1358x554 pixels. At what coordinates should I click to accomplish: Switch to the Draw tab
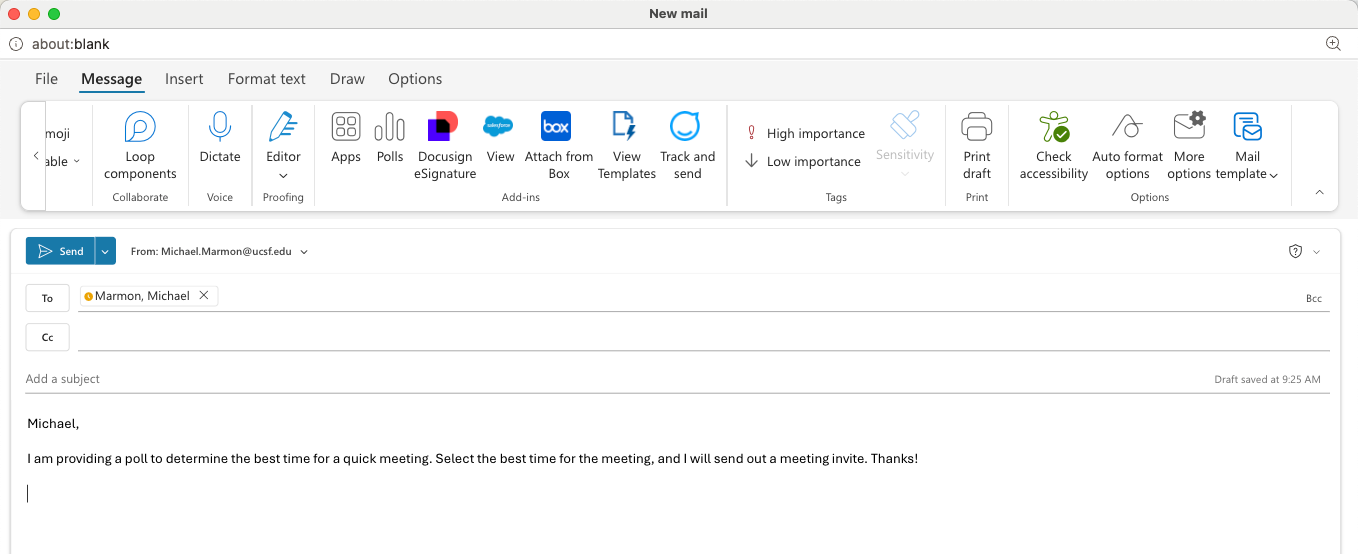click(x=347, y=79)
